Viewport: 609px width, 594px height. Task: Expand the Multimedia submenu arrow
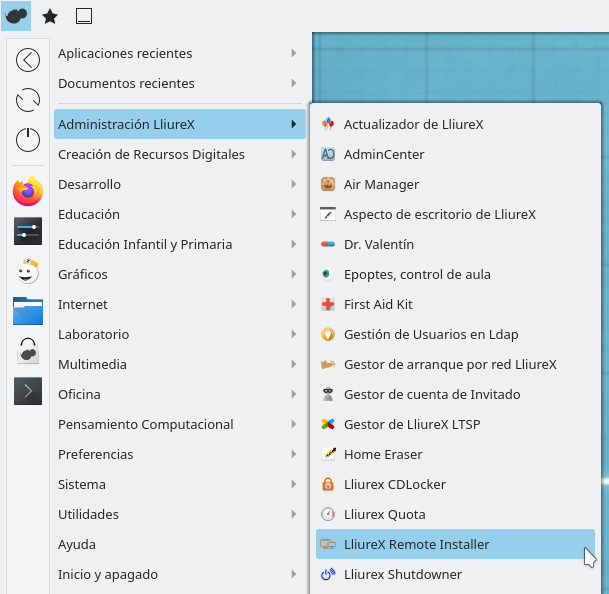pos(293,364)
